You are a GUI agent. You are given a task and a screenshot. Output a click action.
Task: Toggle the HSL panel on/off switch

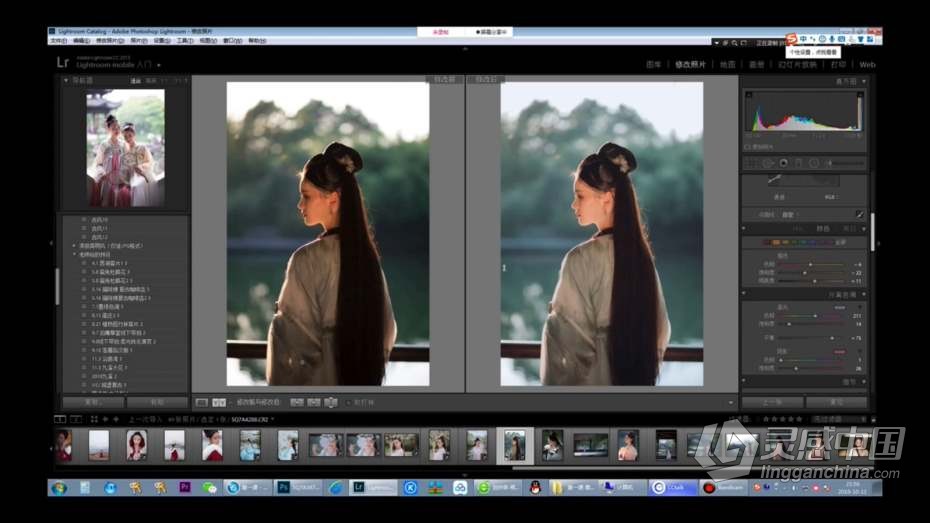[744, 228]
